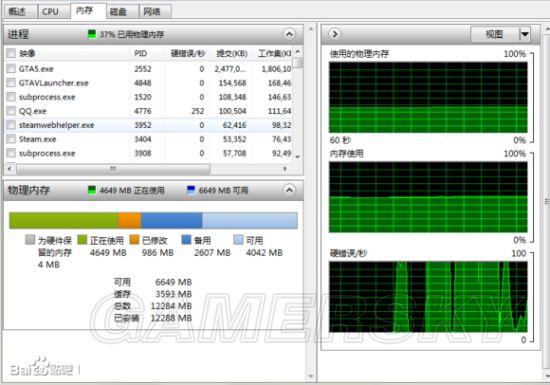
Task: Click the green 正在使用 memory bar segment
Action: pos(64,221)
